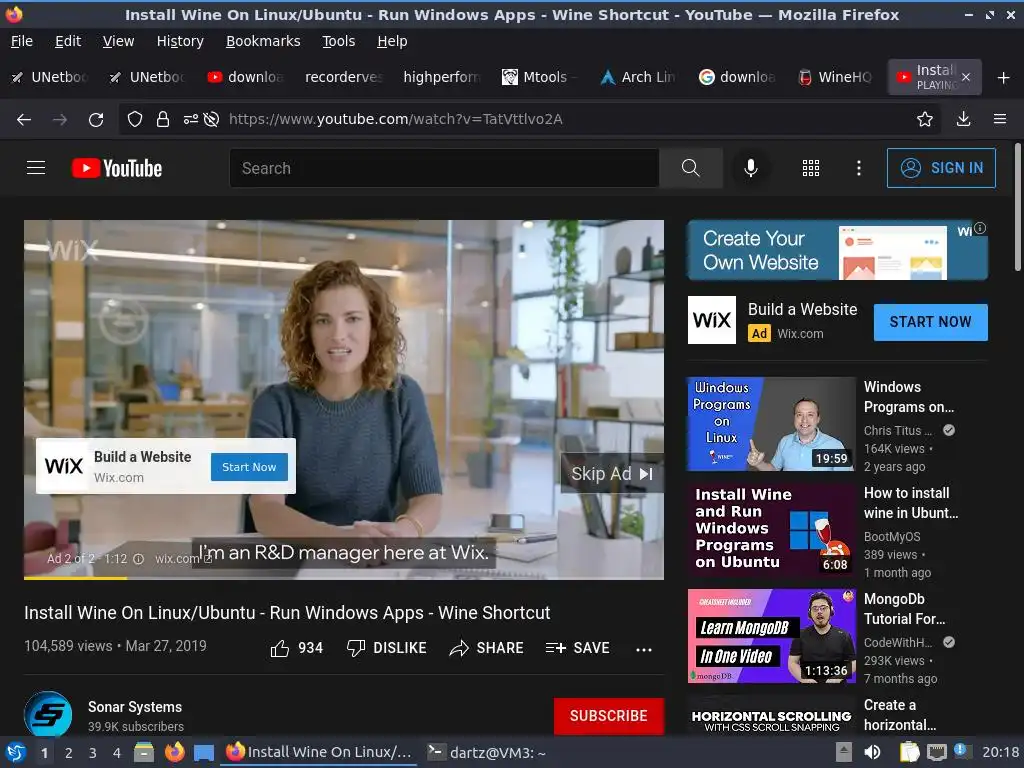This screenshot has width=1024, height=768.
Task: Click the SHARE button
Action: [x=487, y=648]
